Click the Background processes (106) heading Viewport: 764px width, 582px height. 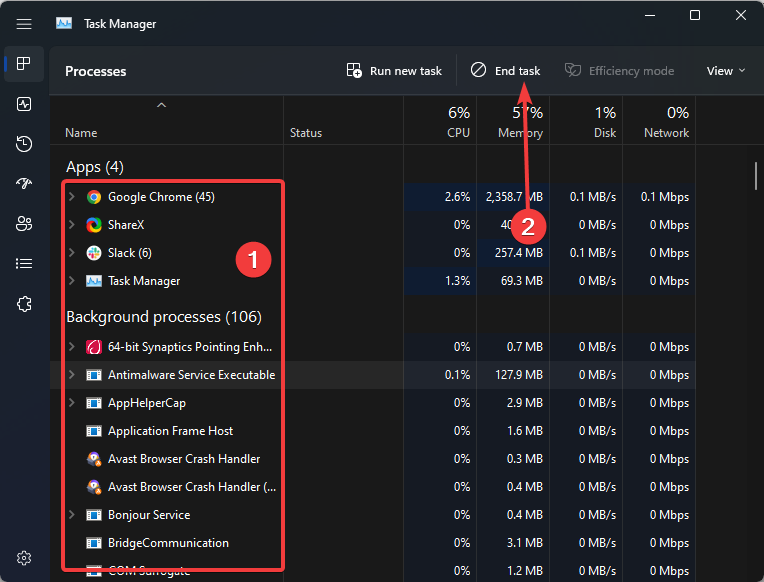(x=164, y=317)
